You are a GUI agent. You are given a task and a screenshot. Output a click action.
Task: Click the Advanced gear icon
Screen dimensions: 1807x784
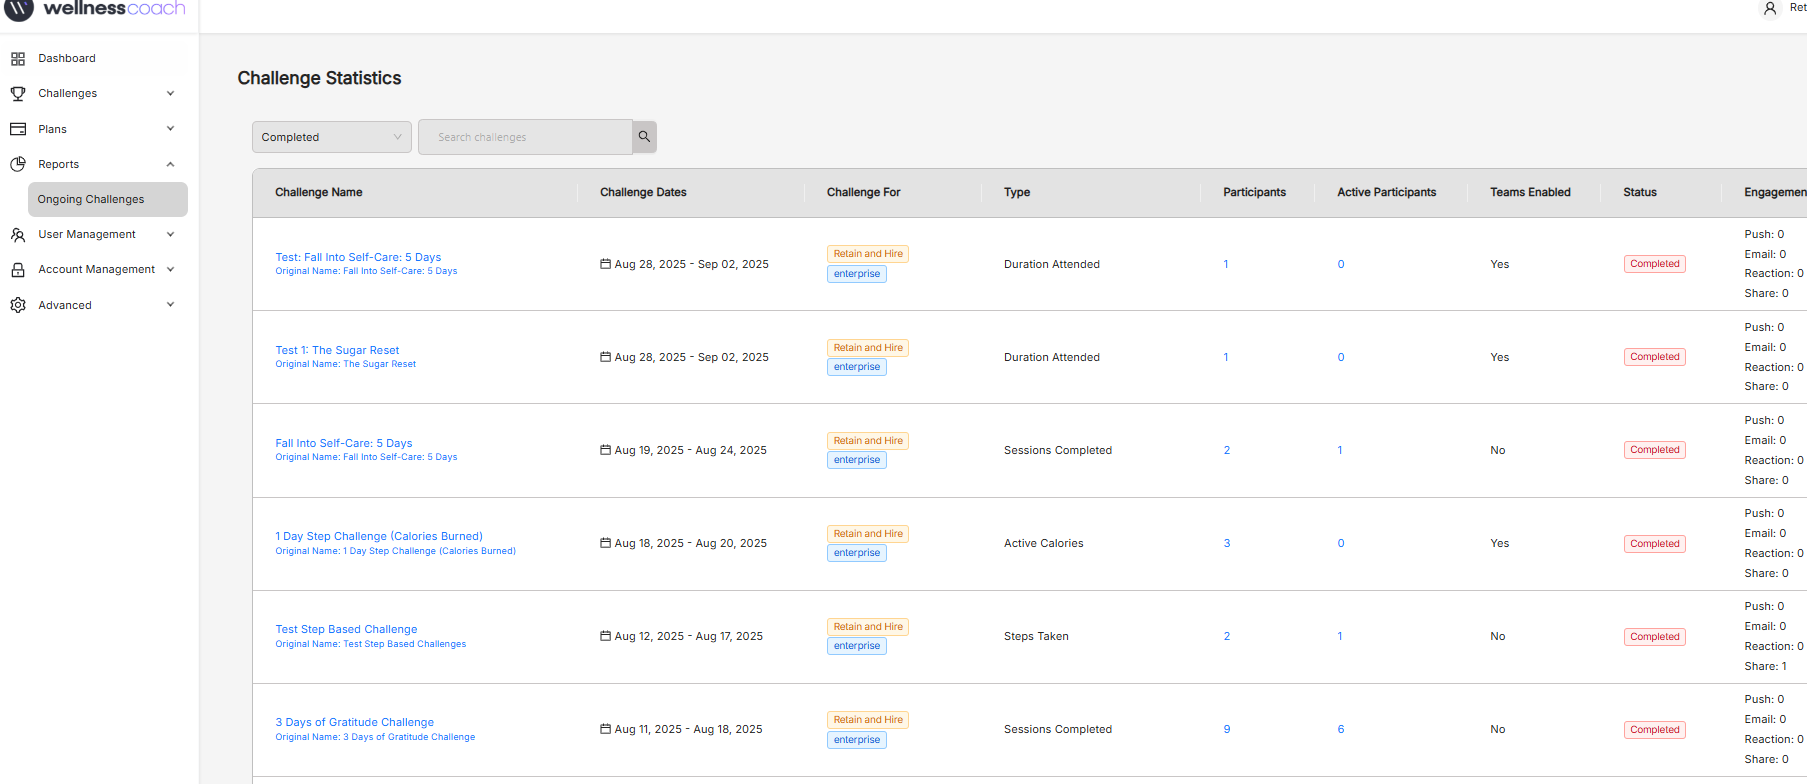pos(18,305)
